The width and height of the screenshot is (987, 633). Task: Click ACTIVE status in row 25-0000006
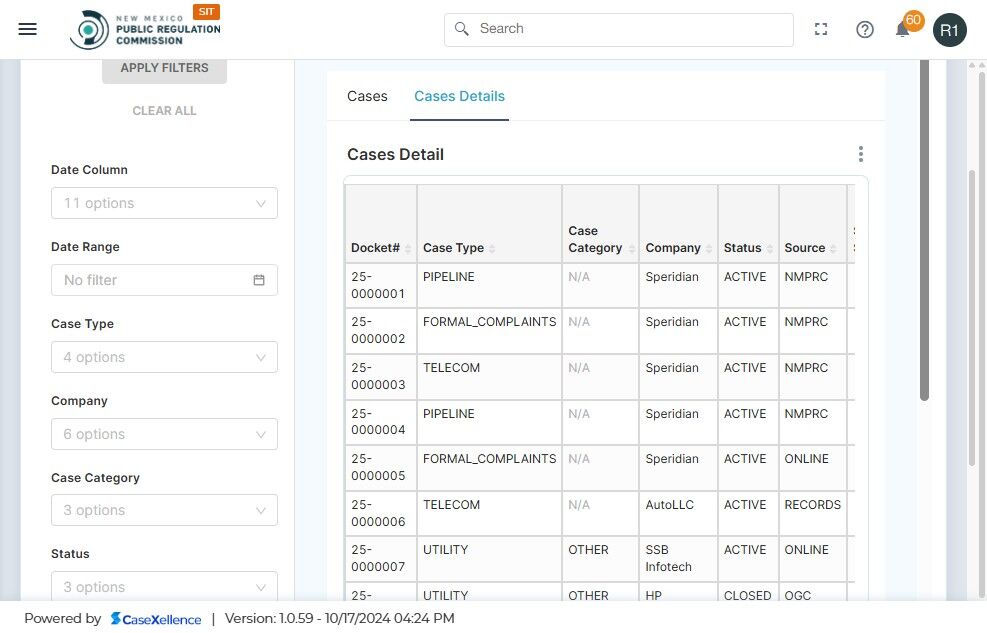click(745, 505)
